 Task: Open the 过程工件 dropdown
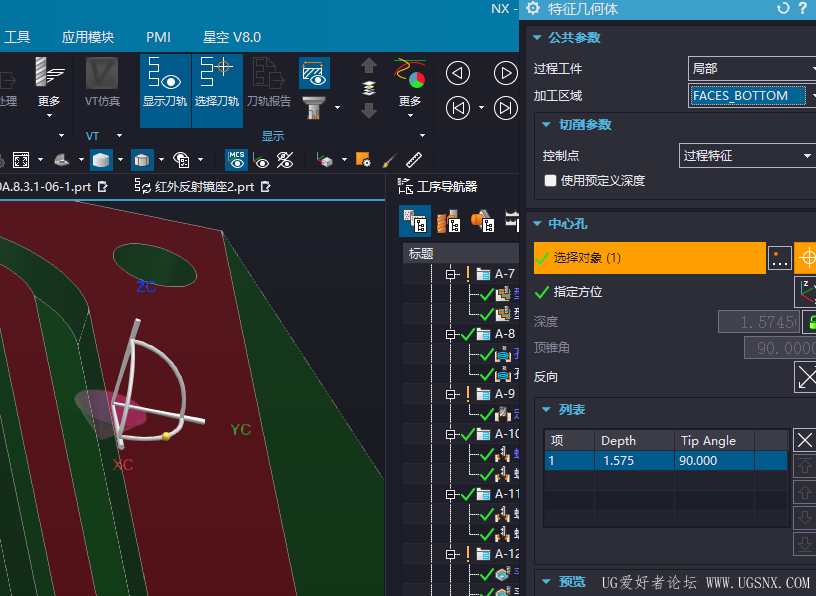tap(752, 69)
